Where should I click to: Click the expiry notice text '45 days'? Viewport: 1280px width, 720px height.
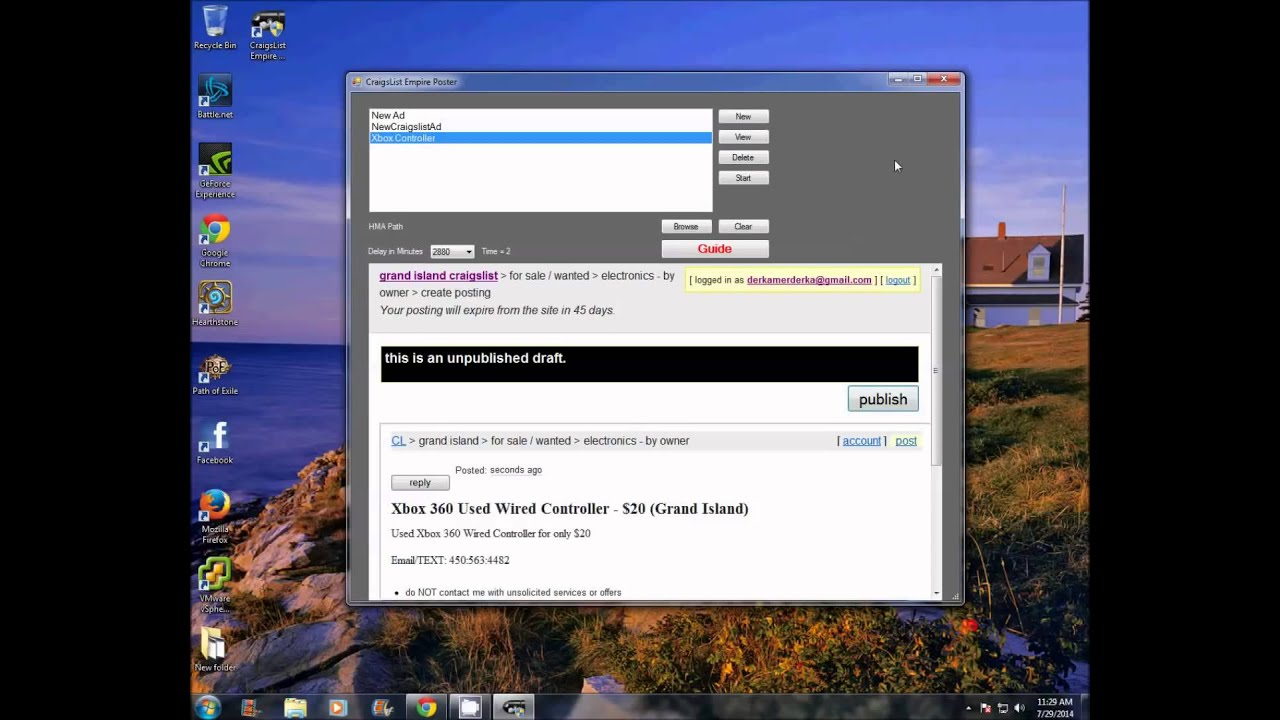[593, 311]
